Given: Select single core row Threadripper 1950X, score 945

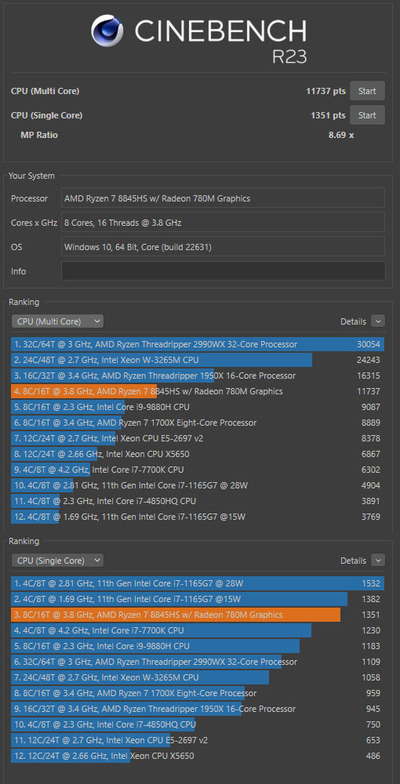Looking at the screenshot, I should [x=198, y=708].
